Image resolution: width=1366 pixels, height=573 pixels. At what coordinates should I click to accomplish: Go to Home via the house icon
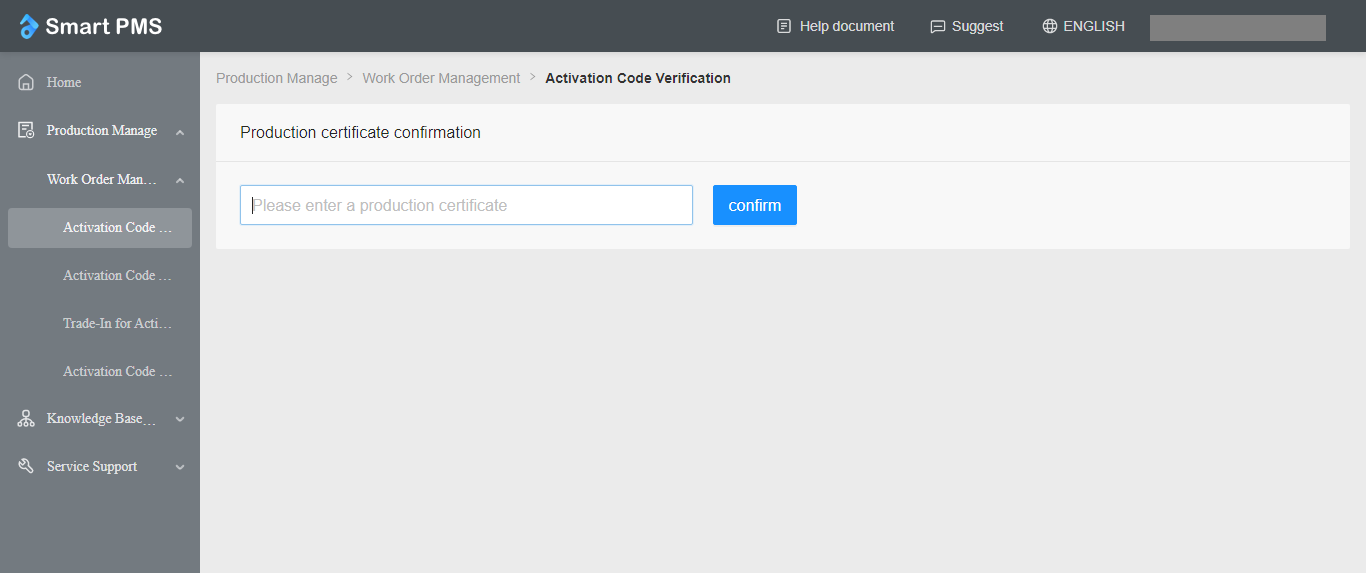click(26, 82)
